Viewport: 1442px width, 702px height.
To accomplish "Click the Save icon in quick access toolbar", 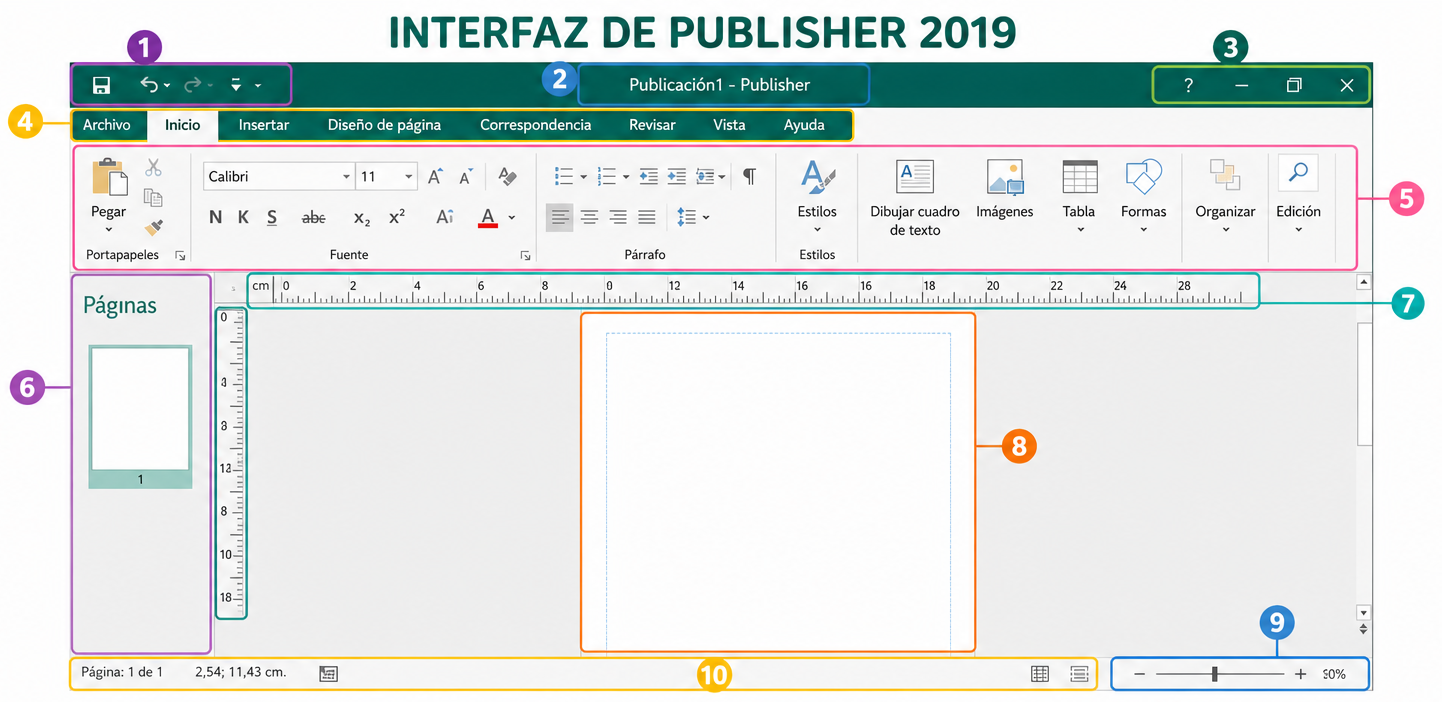I will click(101, 85).
